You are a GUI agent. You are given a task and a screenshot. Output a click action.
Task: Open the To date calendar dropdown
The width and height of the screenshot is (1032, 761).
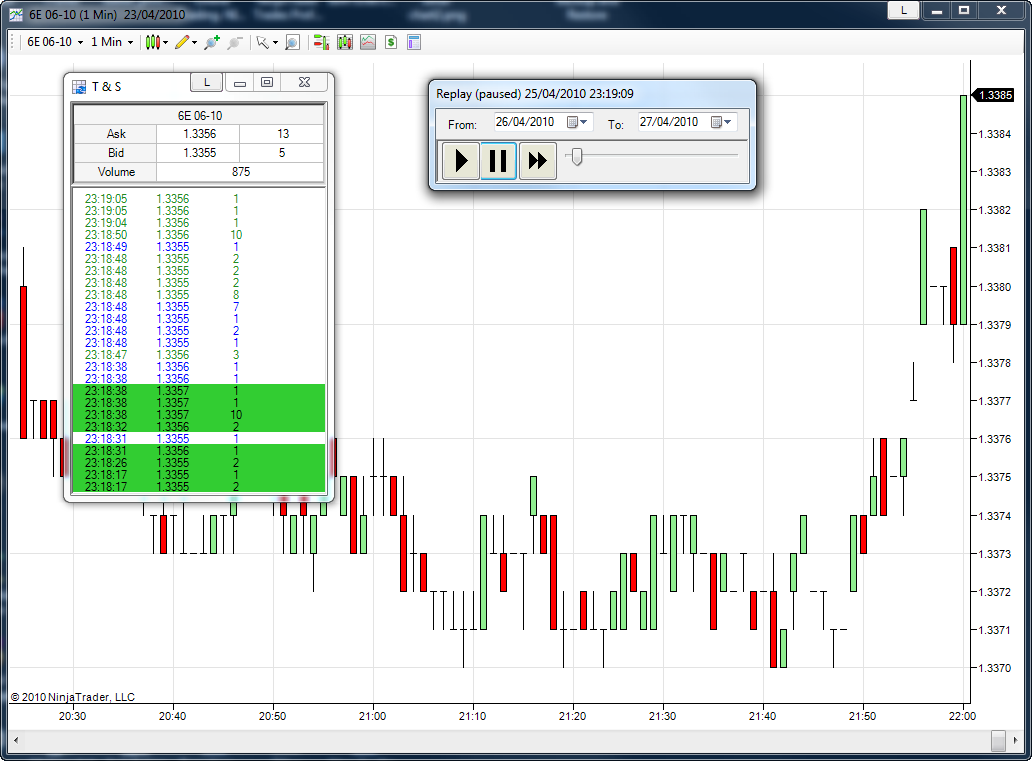click(721, 122)
